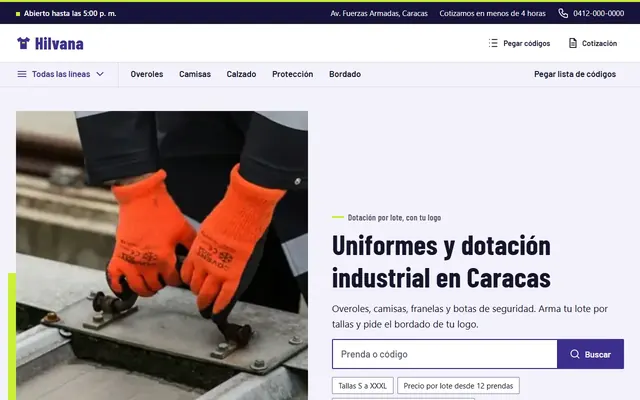Click the address Av. Fuerzas Armadas, Caracas
The height and width of the screenshot is (400, 640).
(379, 13)
